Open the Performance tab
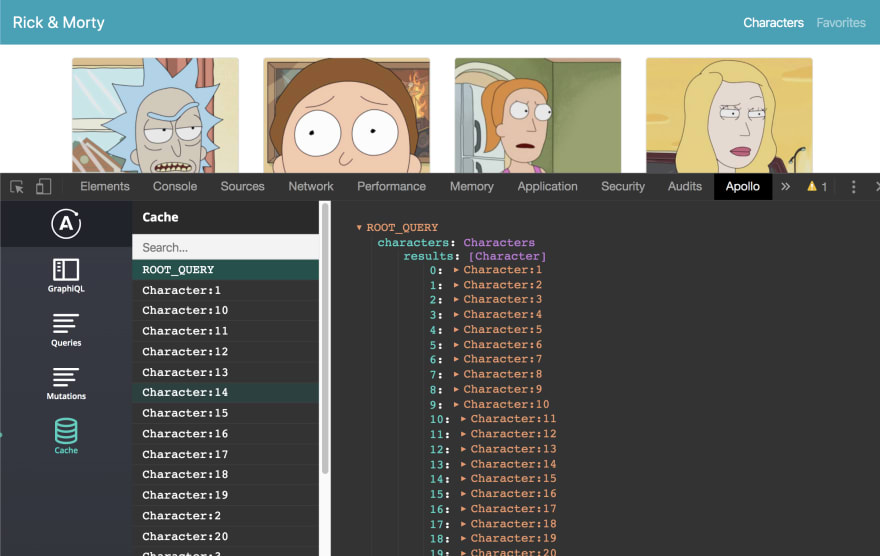 (391, 186)
